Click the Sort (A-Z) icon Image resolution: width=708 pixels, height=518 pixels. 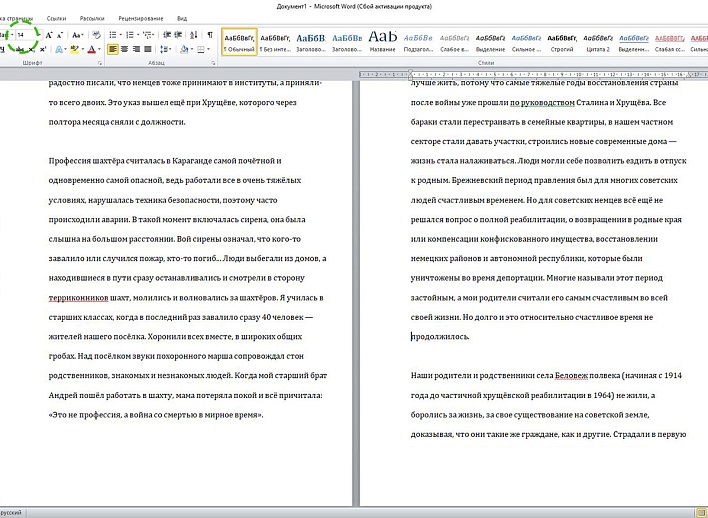(193, 35)
